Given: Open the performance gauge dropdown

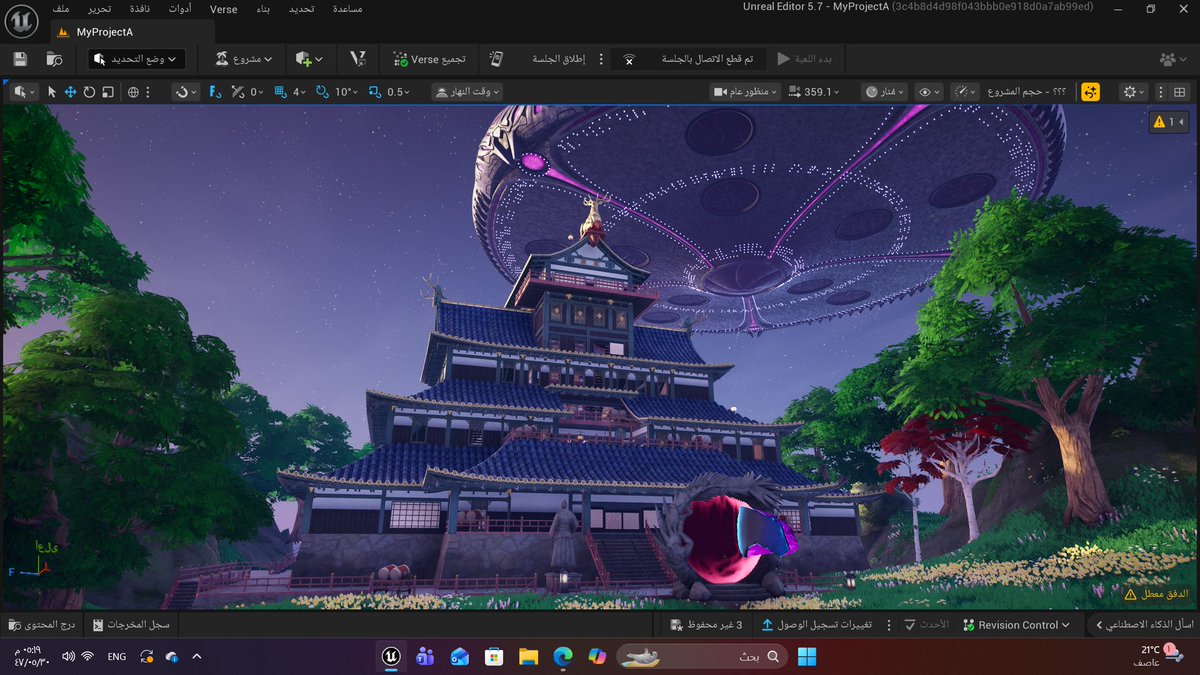Looking at the screenshot, I should 964,91.
